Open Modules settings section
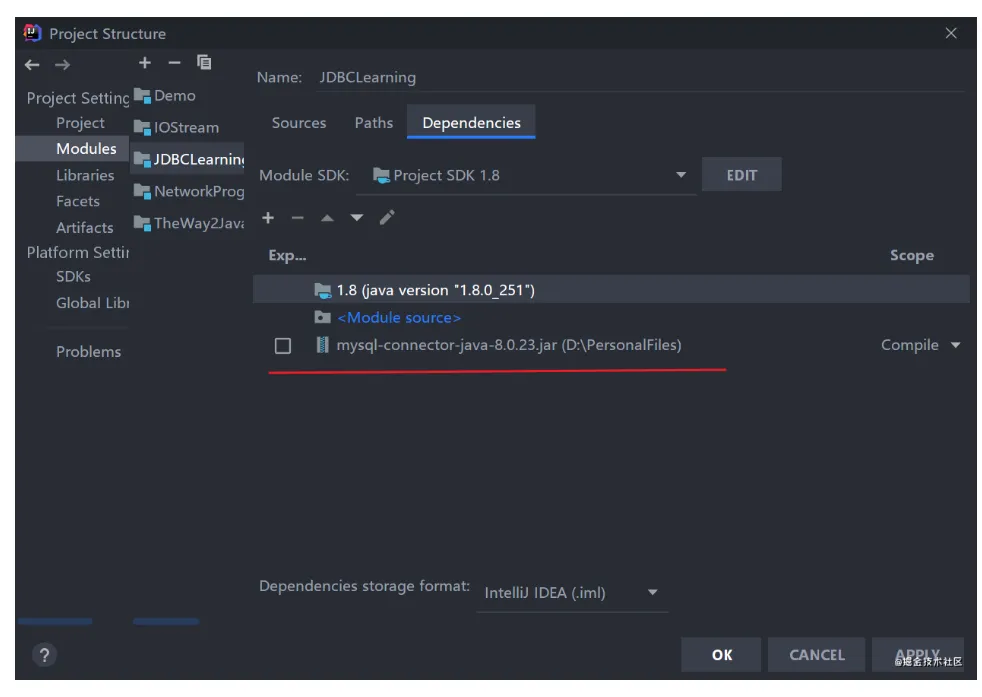The width and height of the screenshot is (982, 697). pos(73,149)
